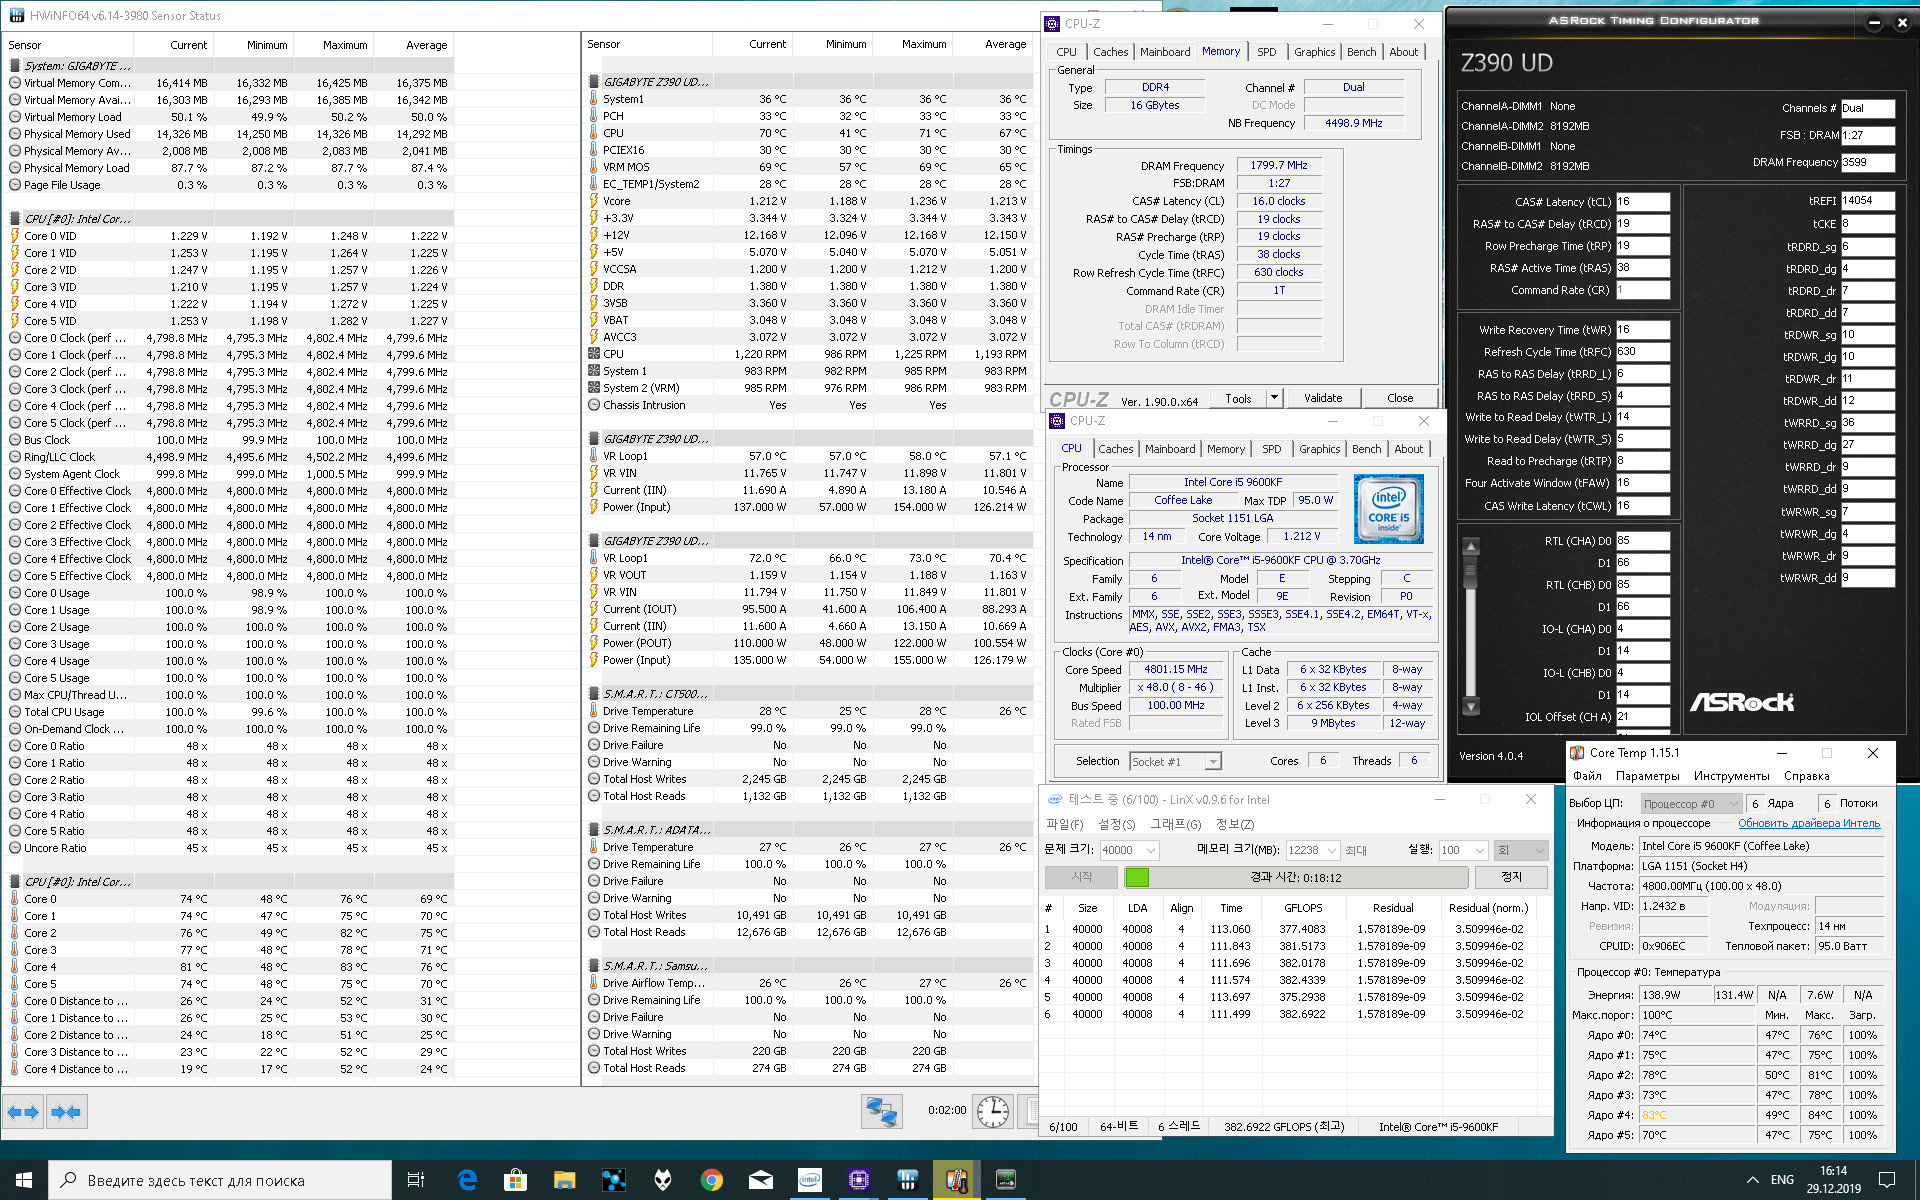Click the HWiNFO clock reset timer icon

tap(992, 1111)
